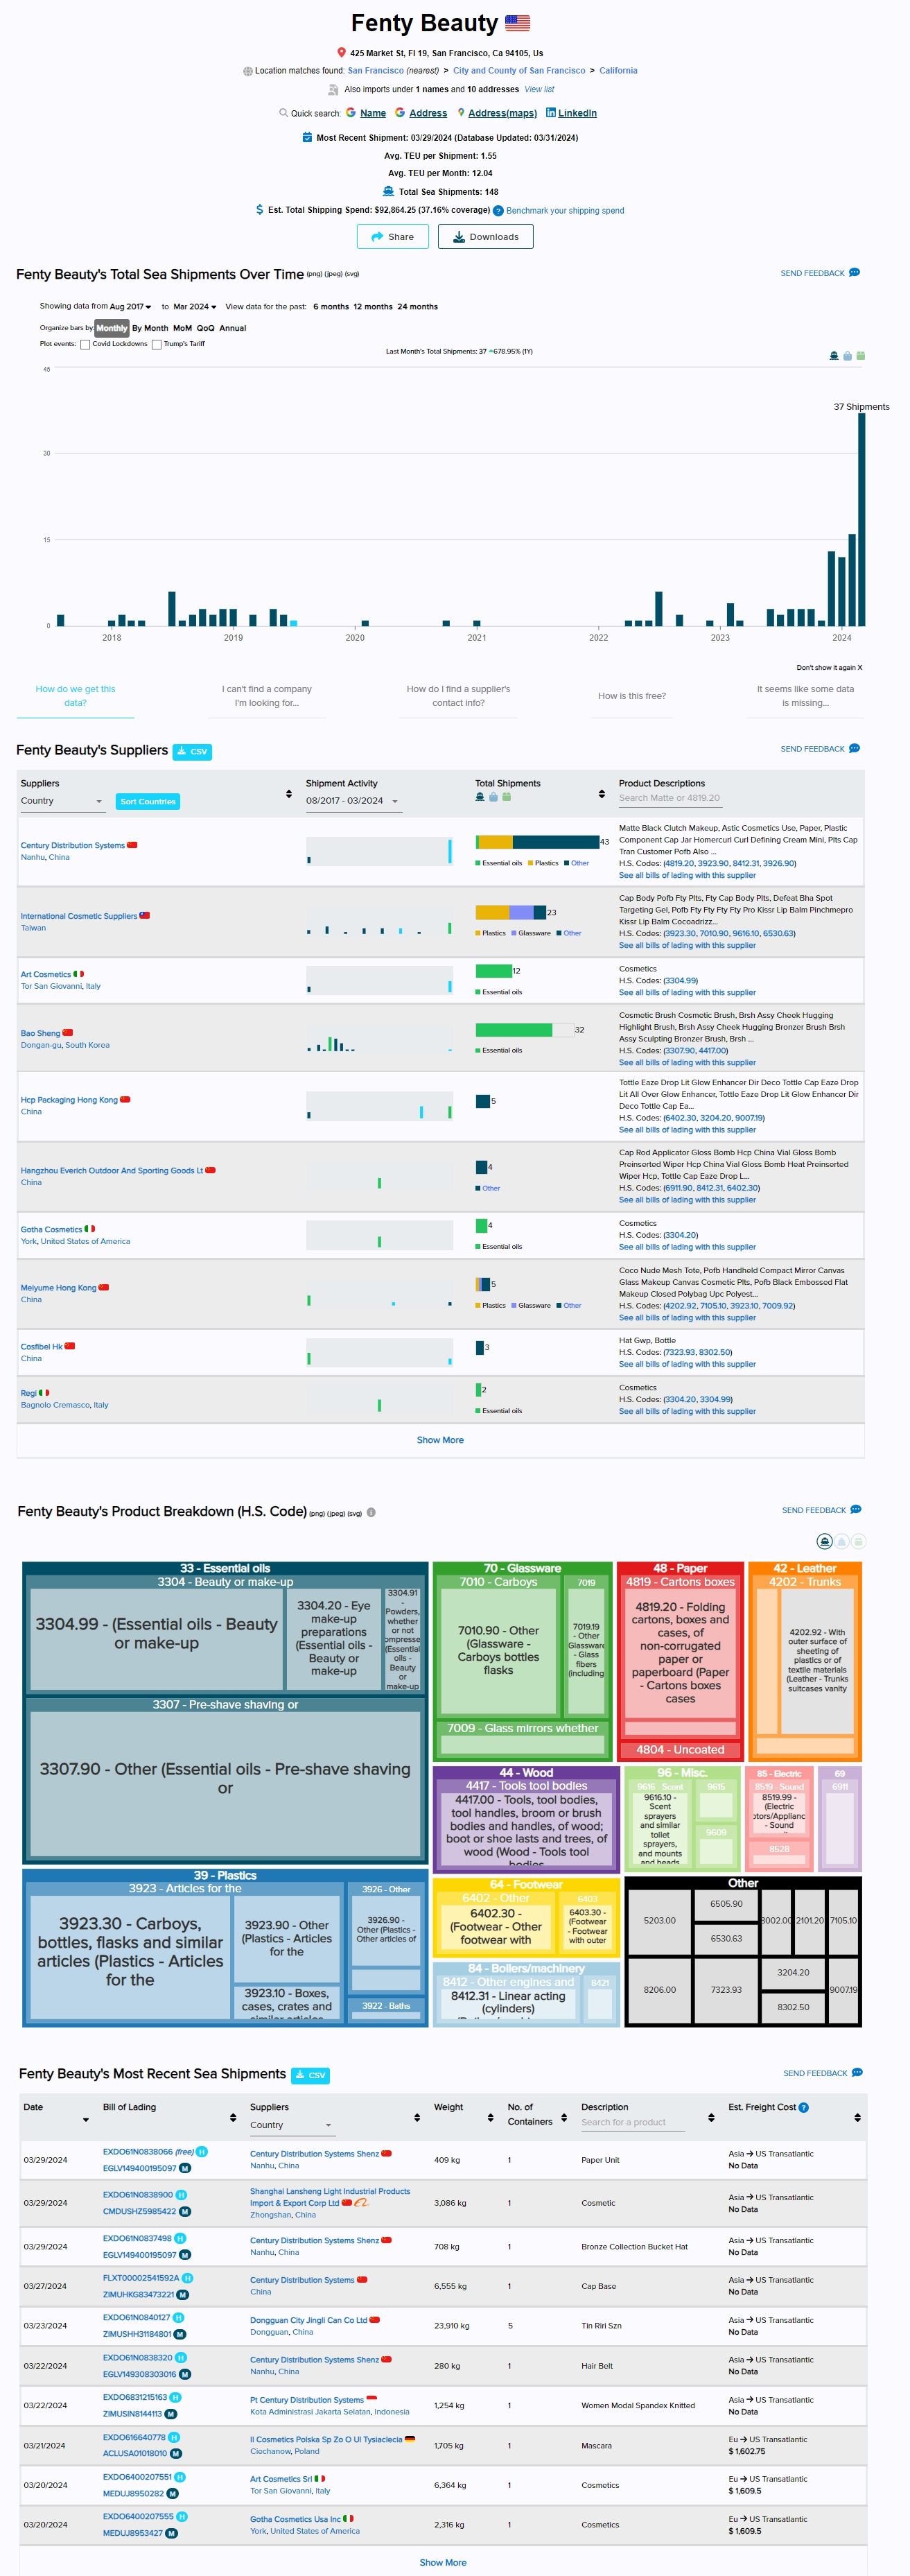Screen dimensions: 910x2576
Task: Open the Aug 2017 start date dropdown
Action: (130, 307)
